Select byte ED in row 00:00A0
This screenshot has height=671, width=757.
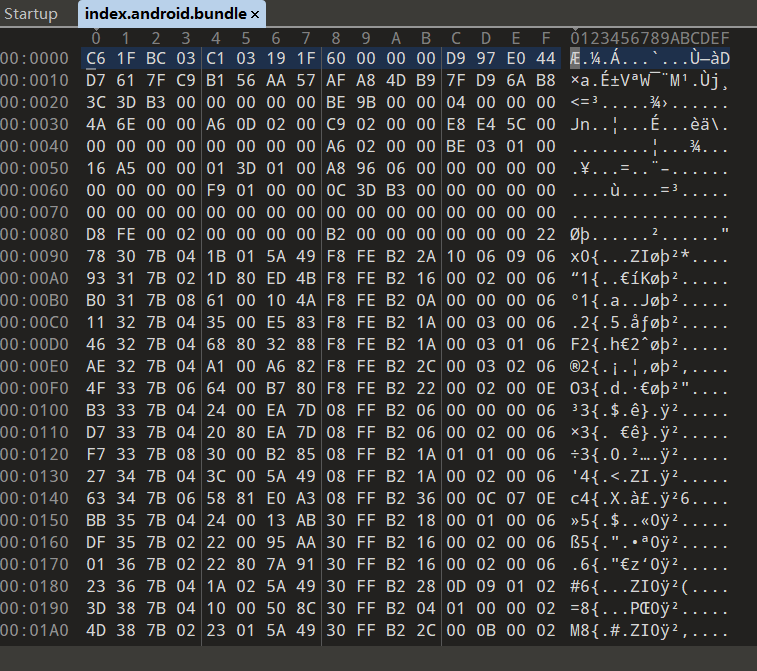(276, 279)
